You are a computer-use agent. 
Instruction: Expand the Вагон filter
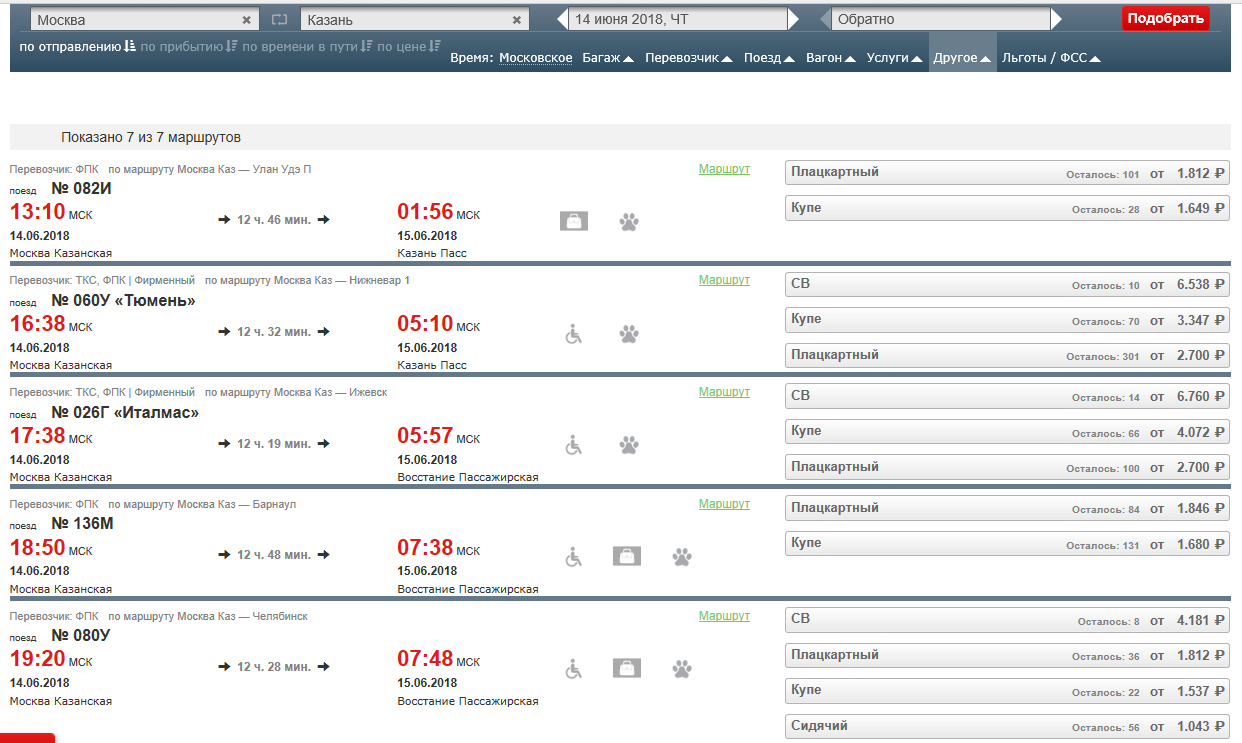click(831, 58)
